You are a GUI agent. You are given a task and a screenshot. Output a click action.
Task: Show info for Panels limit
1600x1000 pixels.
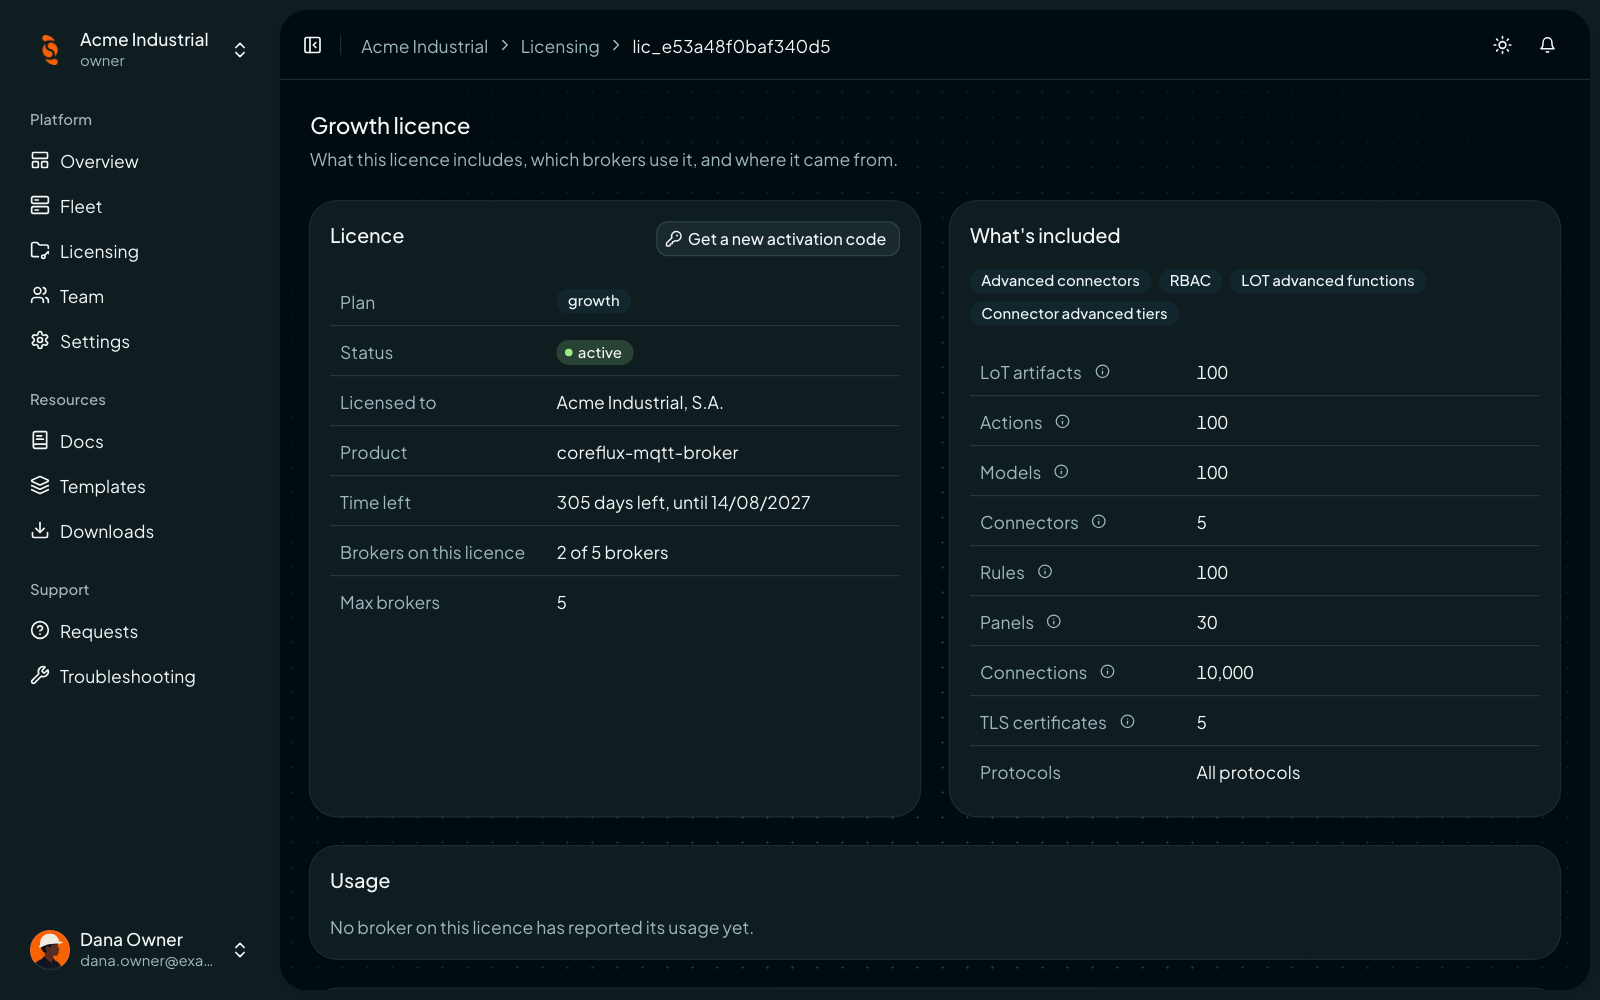point(1053,622)
